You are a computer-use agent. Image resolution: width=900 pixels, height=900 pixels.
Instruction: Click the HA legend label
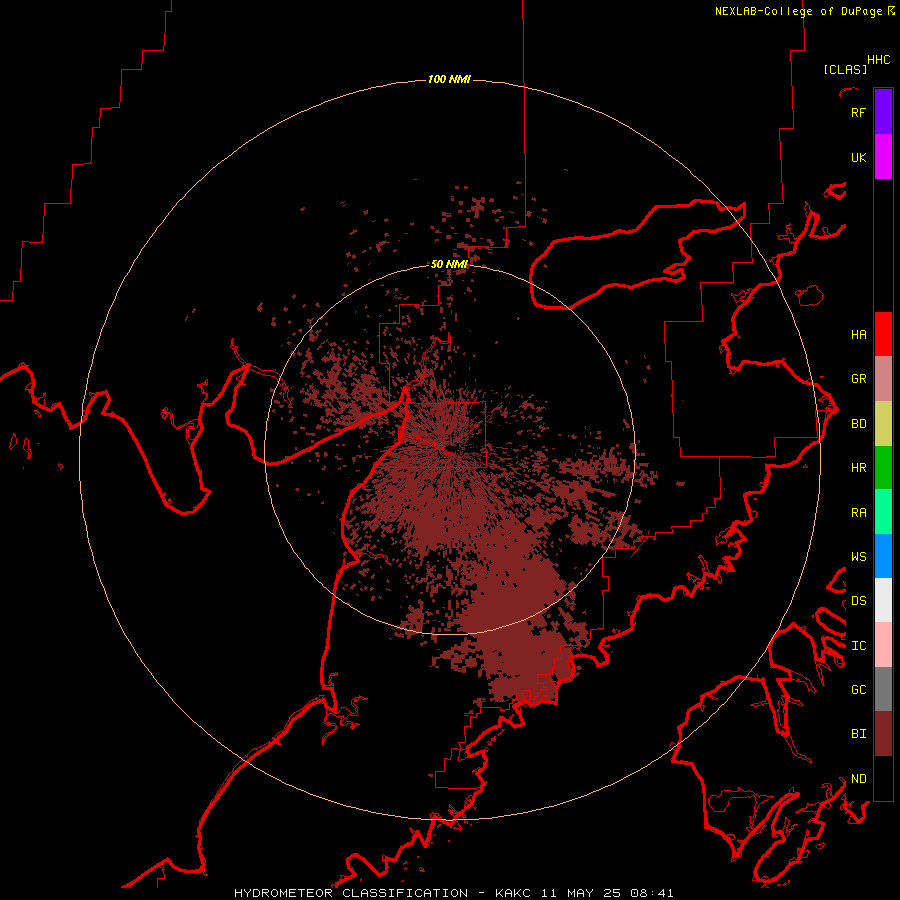click(858, 334)
